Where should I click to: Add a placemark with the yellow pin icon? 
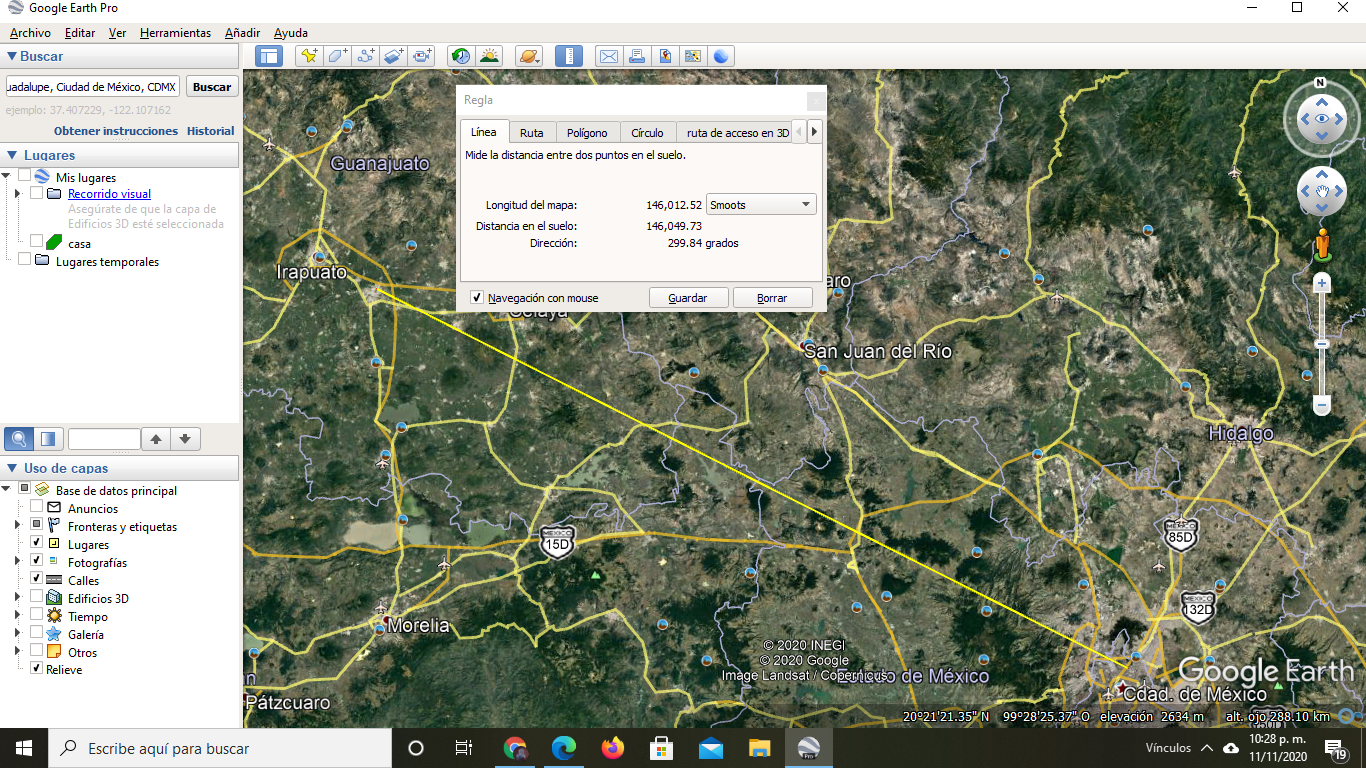(x=309, y=56)
